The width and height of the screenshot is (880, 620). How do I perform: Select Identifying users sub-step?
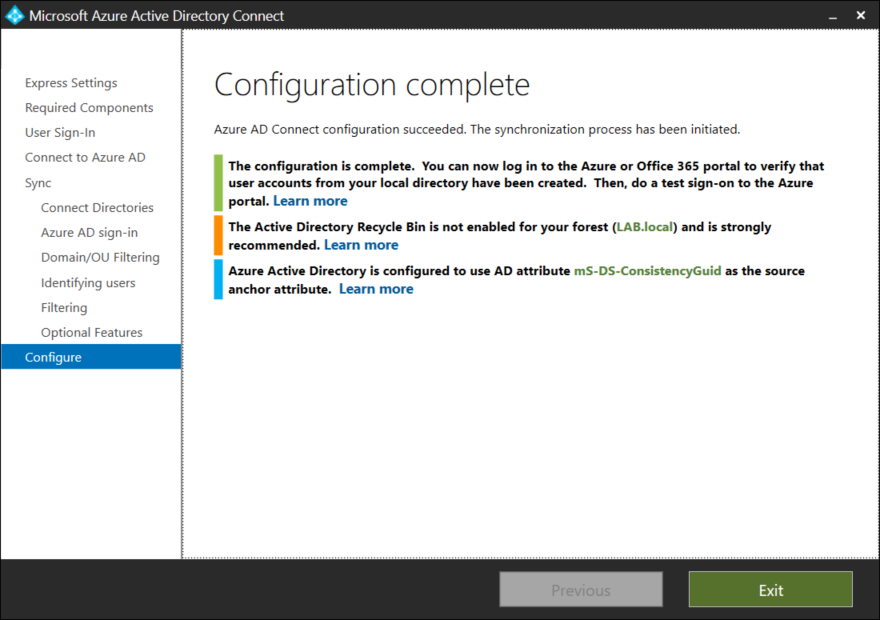(x=88, y=283)
